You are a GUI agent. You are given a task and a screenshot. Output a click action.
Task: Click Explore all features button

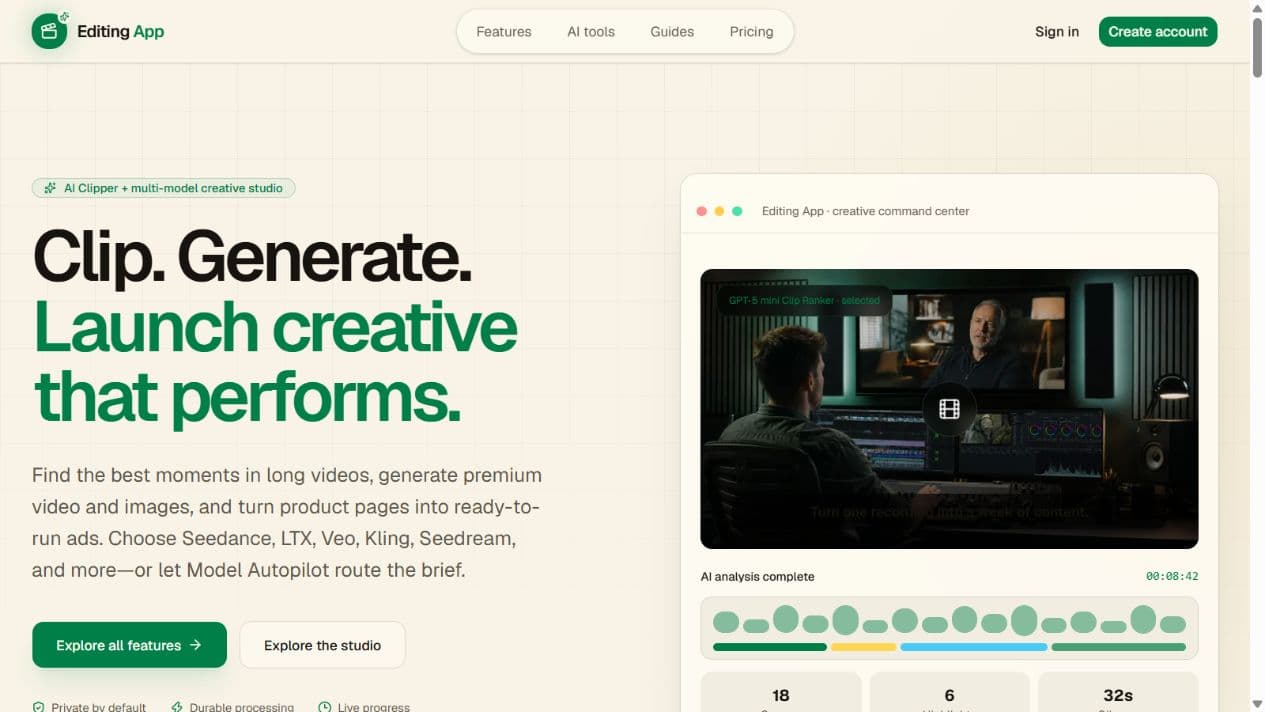[x=129, y=645]
